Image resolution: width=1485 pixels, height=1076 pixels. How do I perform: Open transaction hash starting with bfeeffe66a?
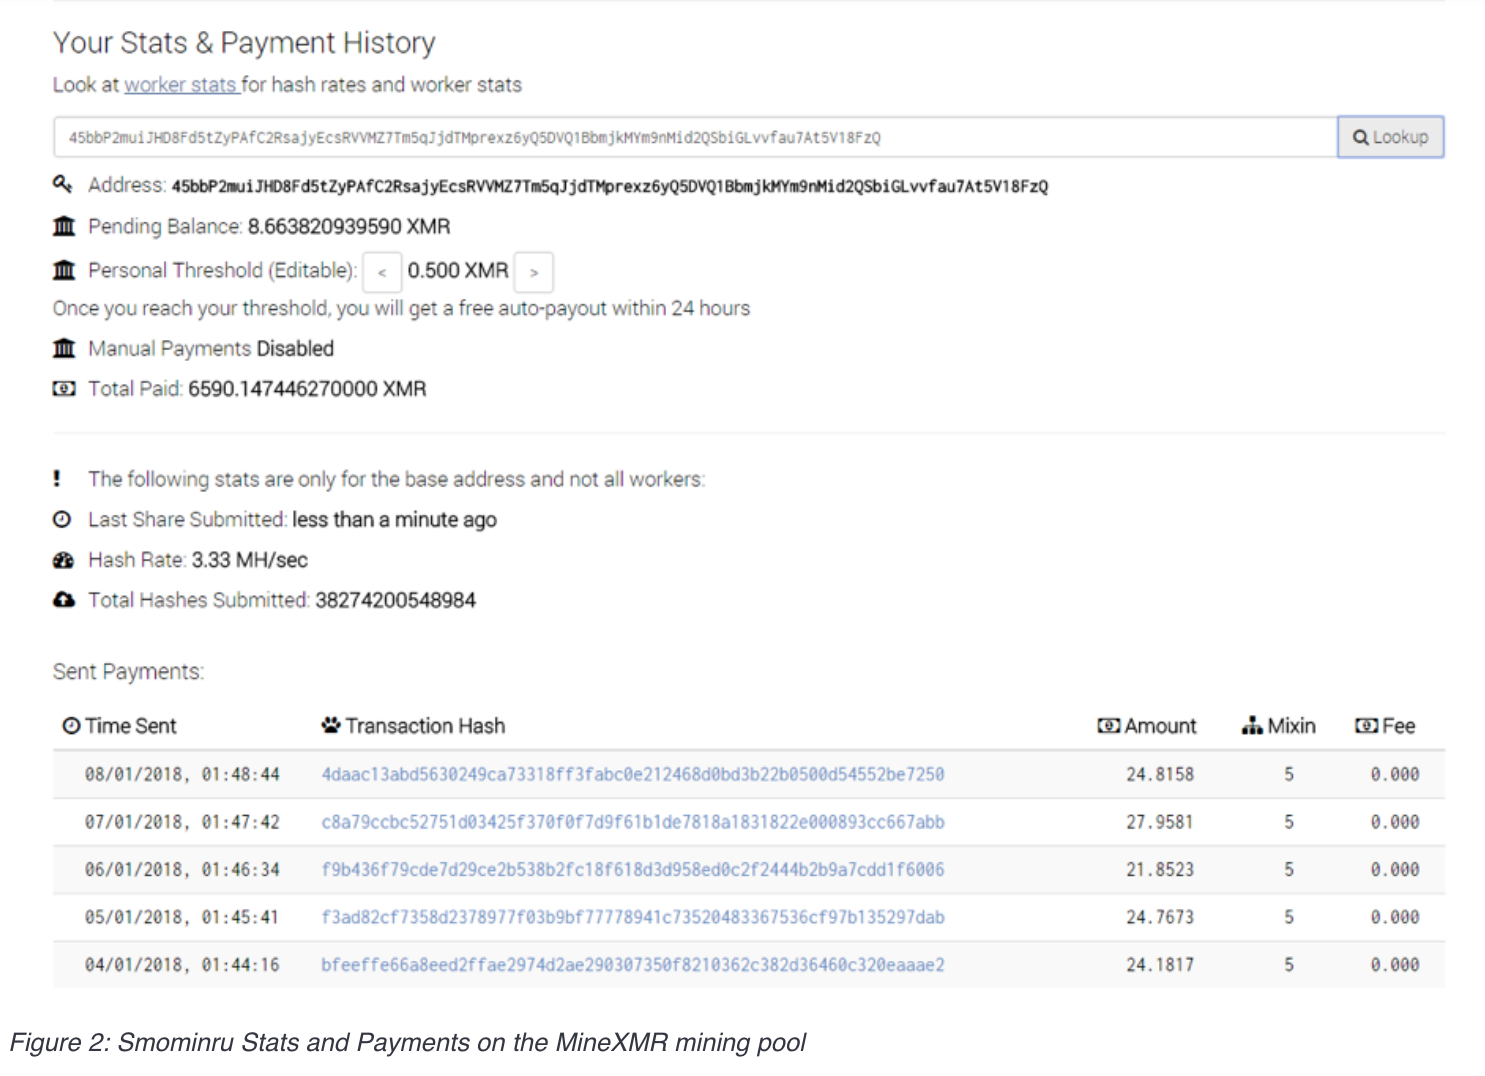(x=632, y=964)
